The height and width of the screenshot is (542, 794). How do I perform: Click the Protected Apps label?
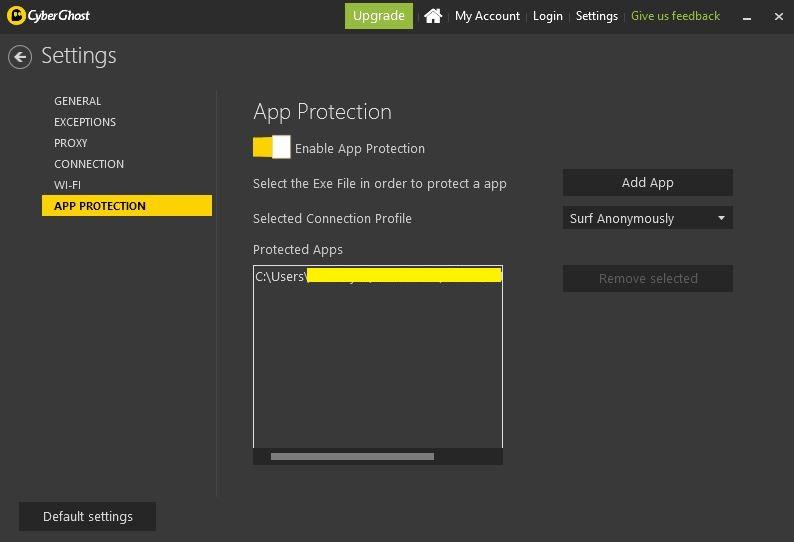298,250
